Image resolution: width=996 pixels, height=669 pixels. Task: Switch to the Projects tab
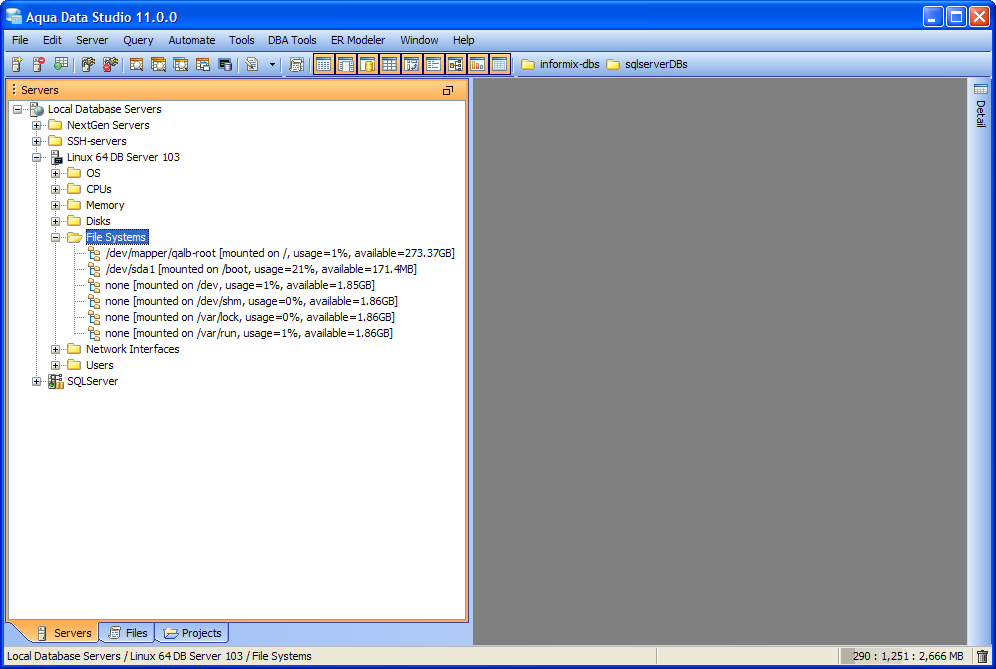click(193, 633)
